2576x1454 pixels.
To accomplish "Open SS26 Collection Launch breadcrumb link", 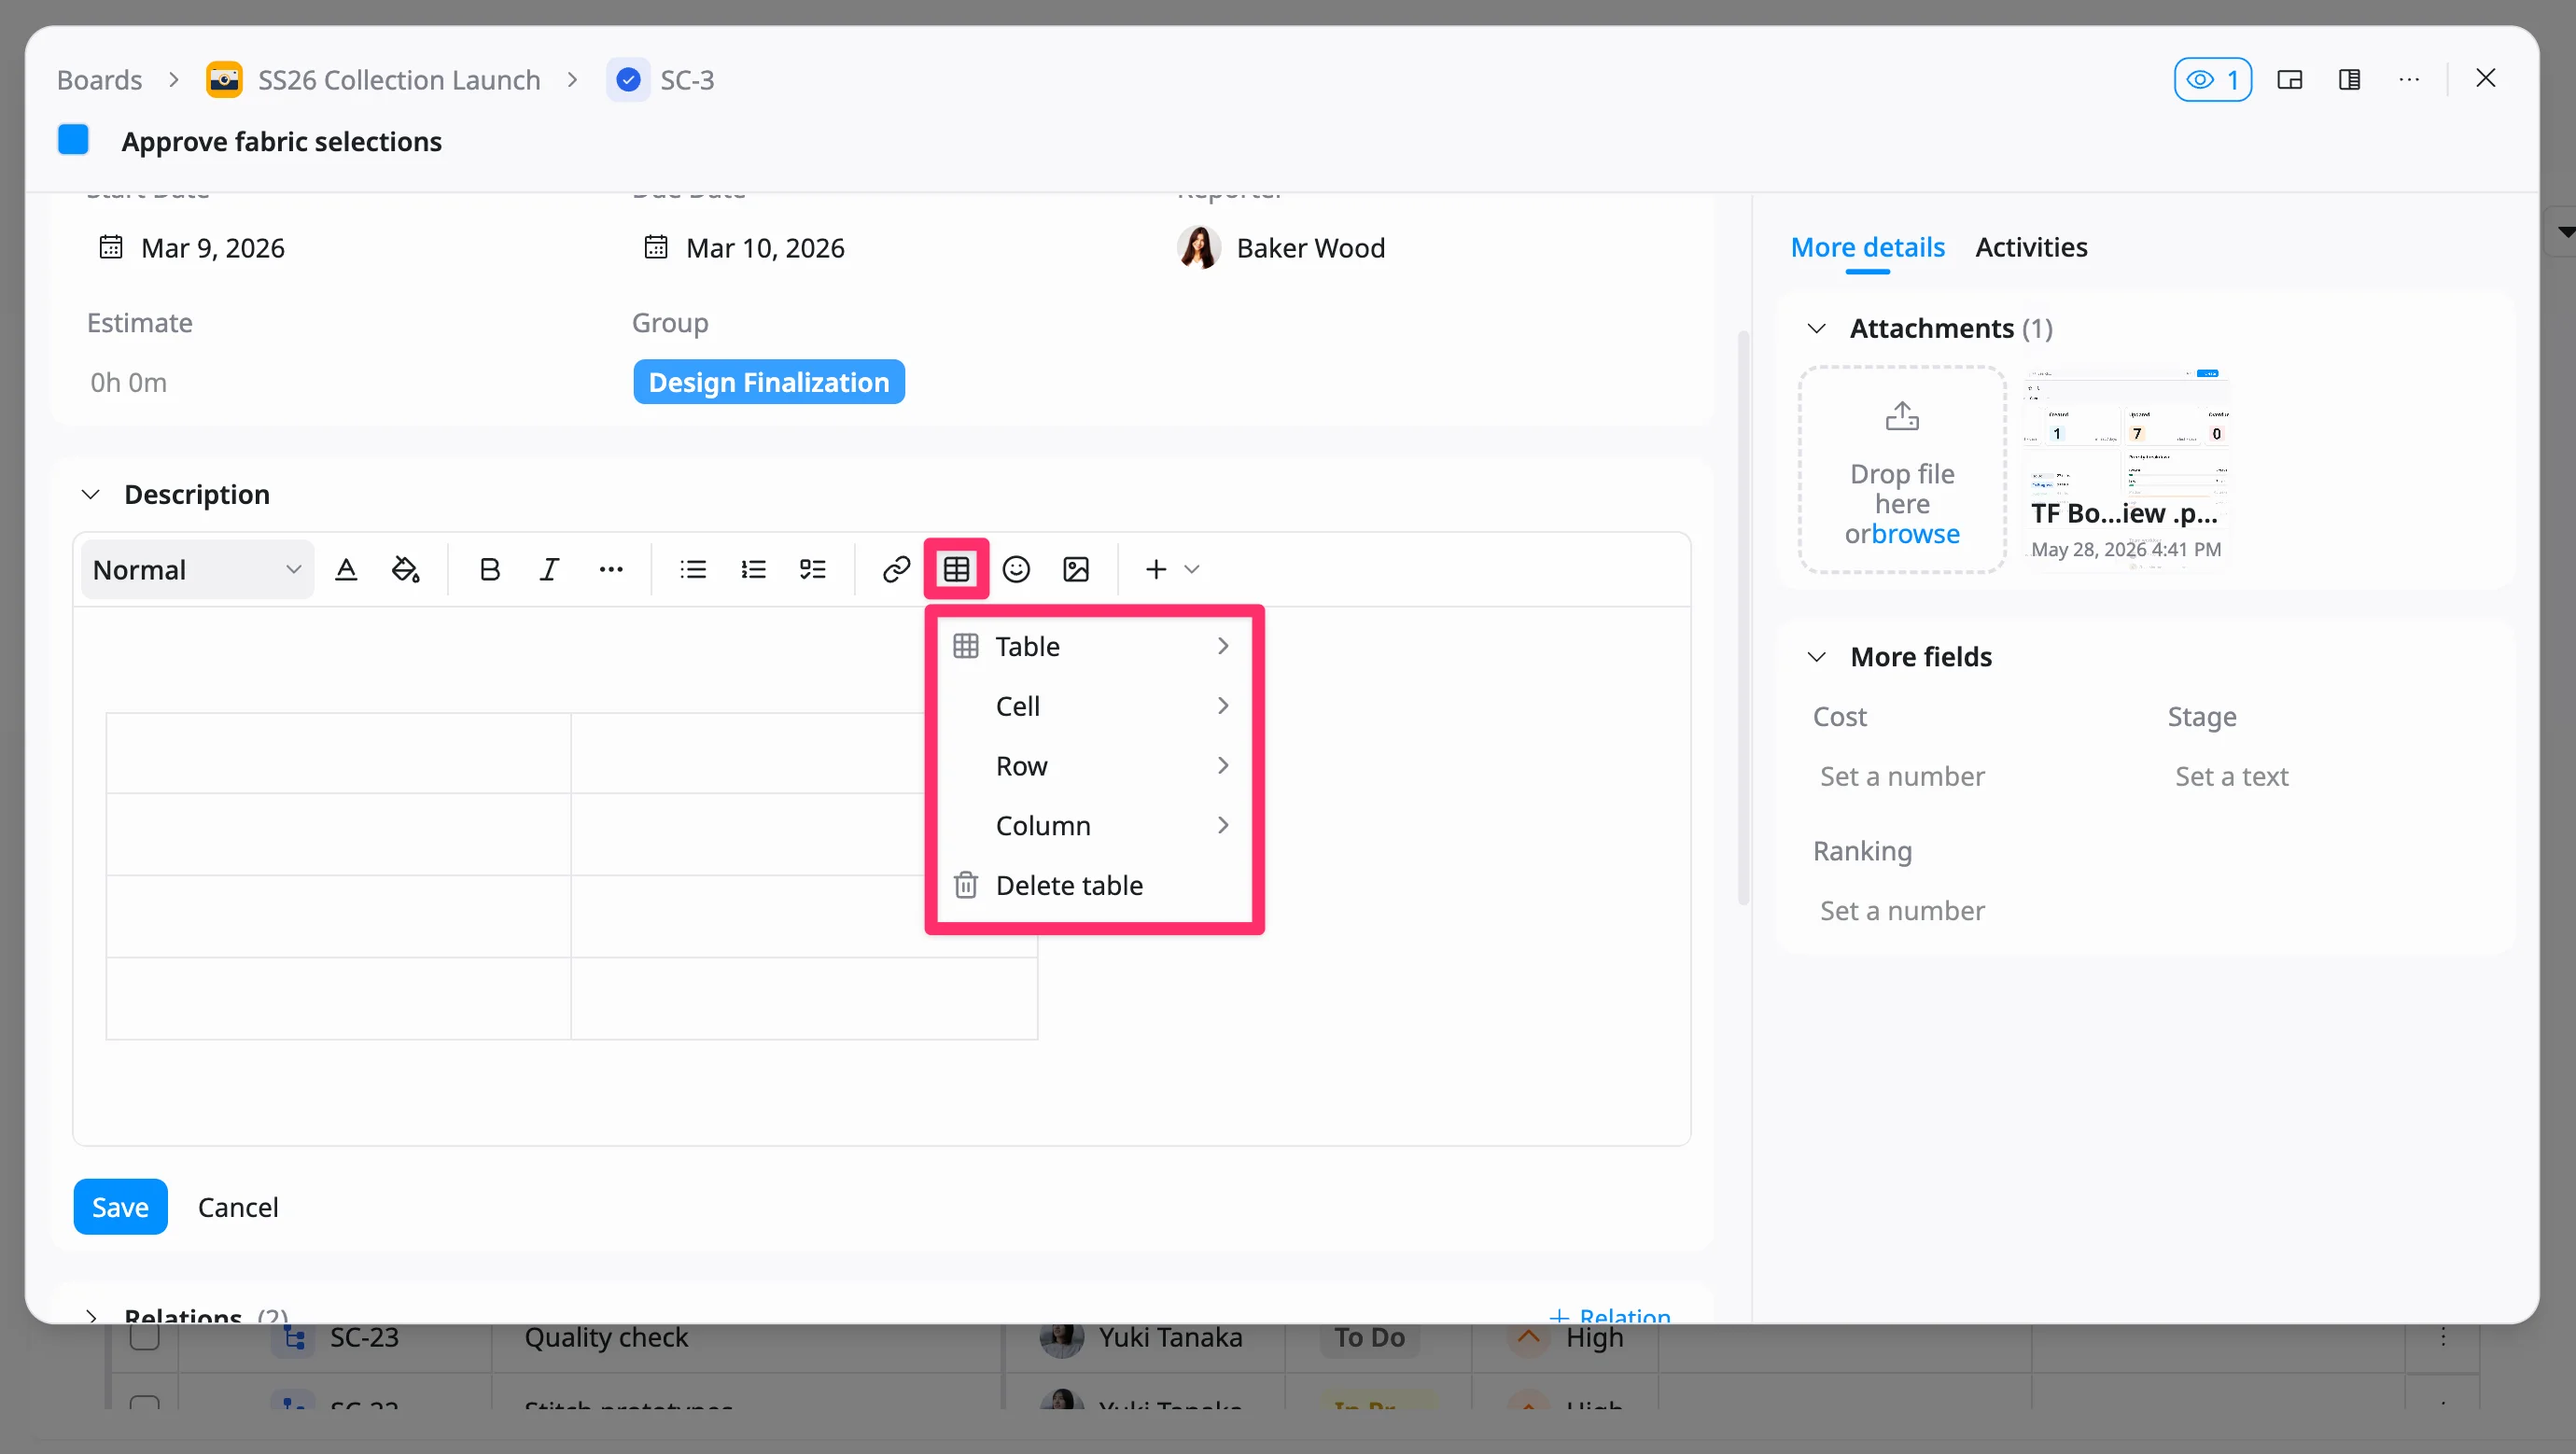I will 398,80.
